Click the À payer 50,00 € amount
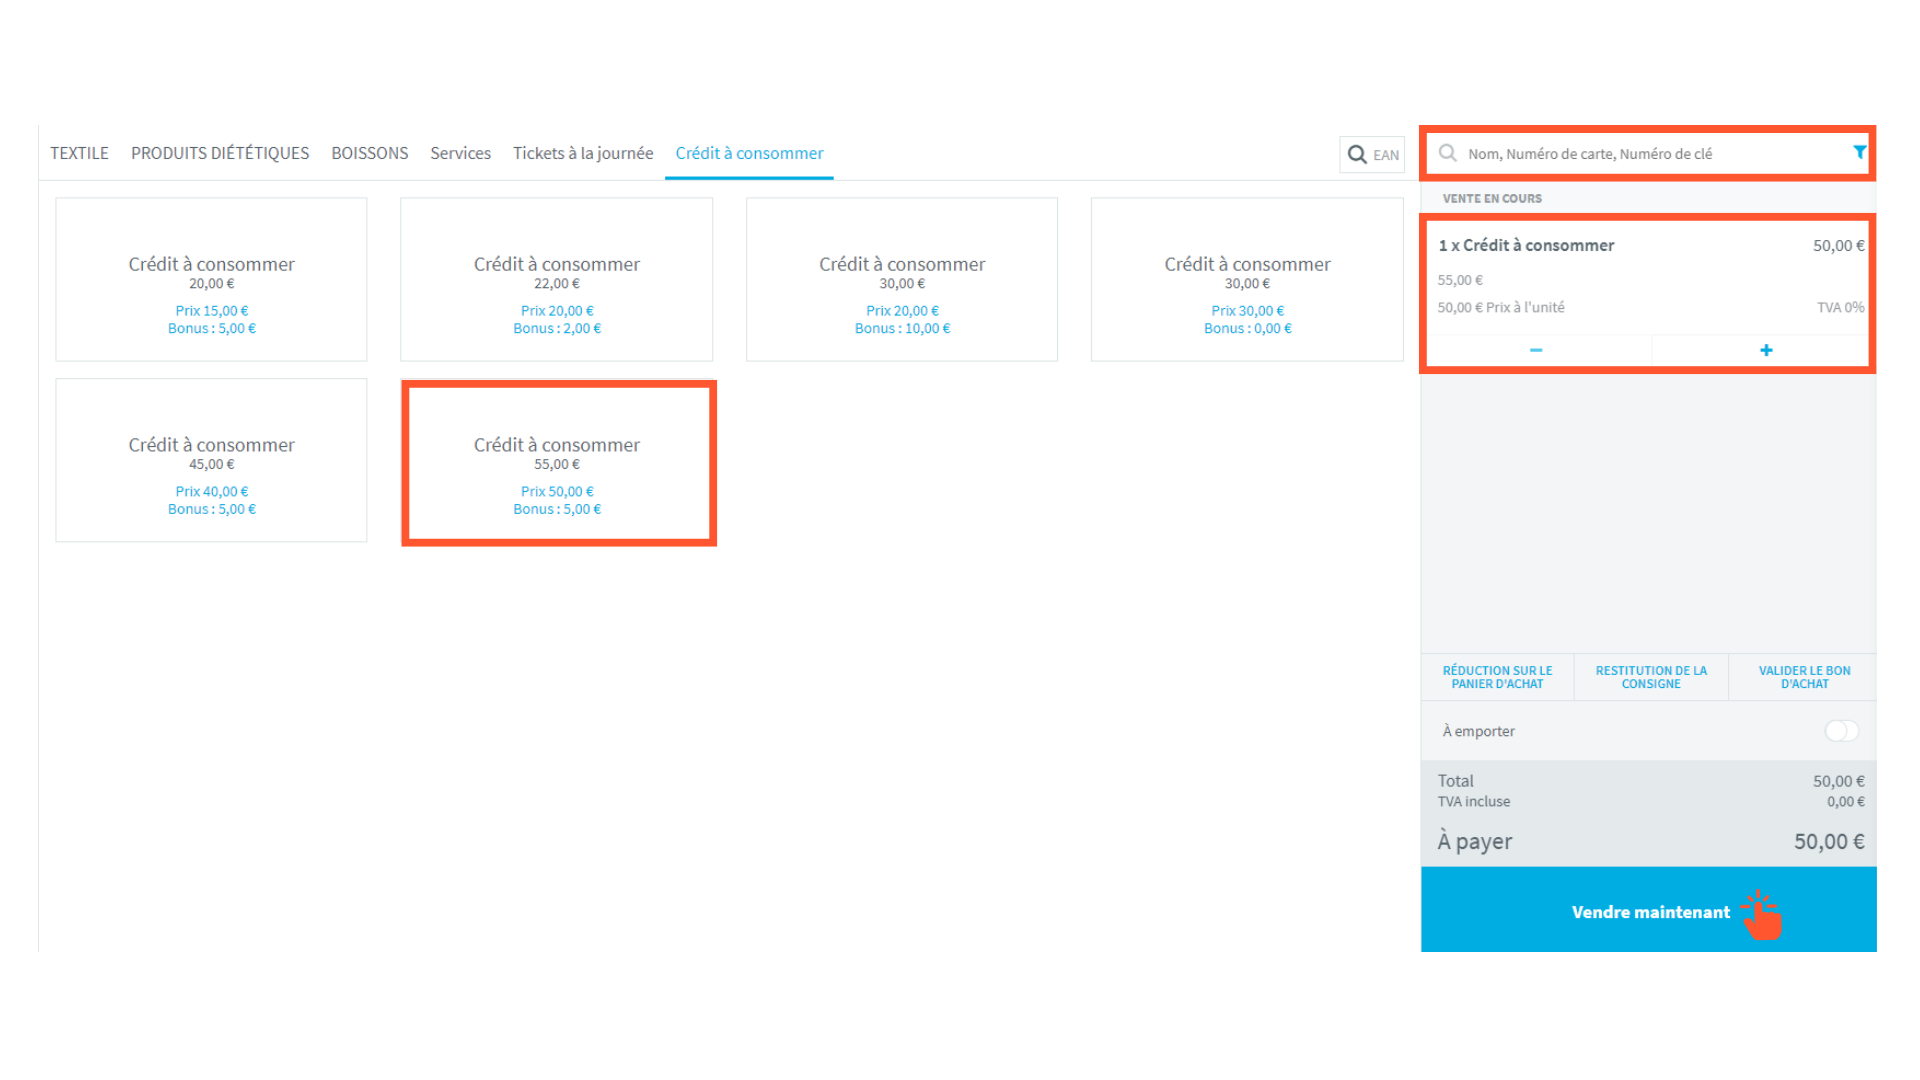This screenshot has width=1920, height=1080. (x=1829, y=841)
